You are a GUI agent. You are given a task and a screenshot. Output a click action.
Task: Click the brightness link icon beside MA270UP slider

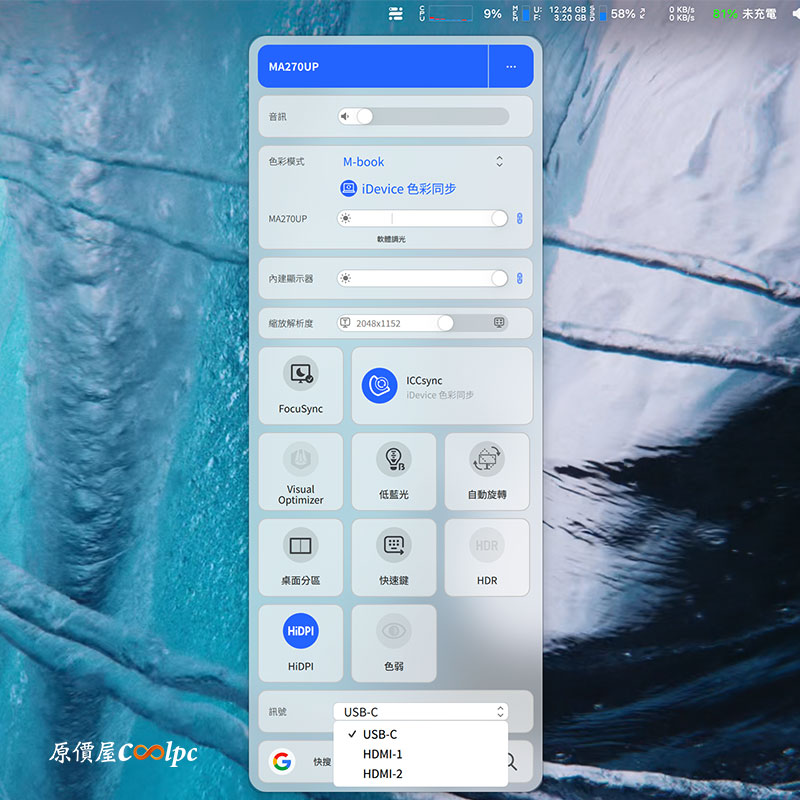point(519,218)
